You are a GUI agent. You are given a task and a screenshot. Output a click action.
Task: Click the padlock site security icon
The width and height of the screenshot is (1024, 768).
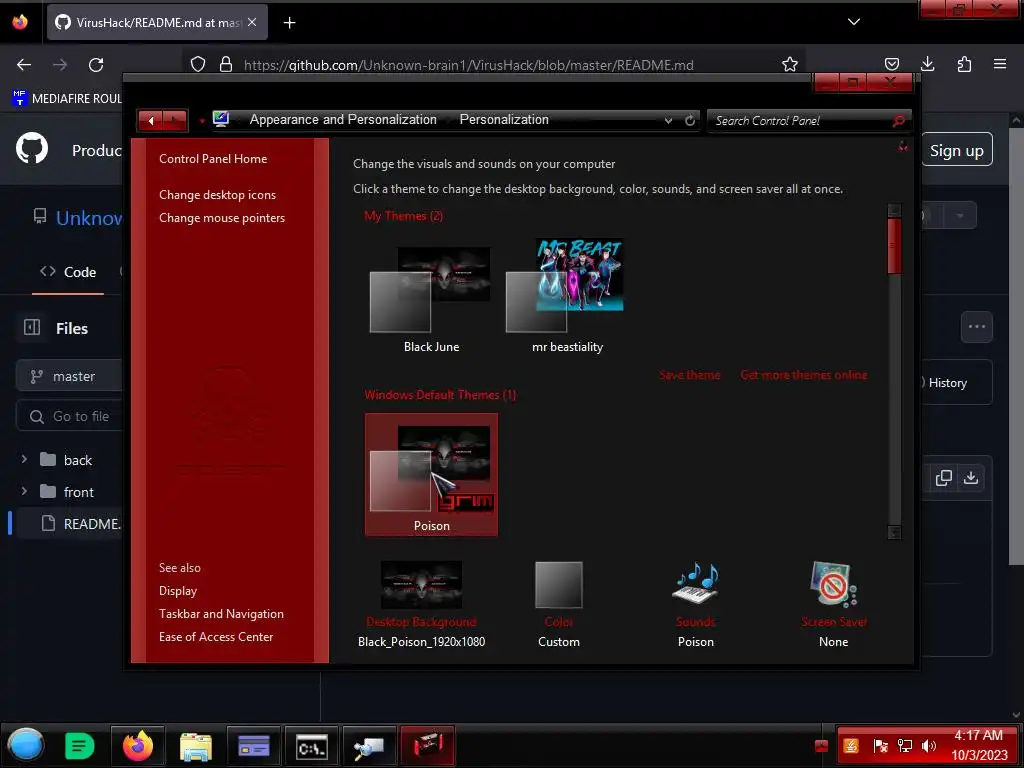(x=226, y=64)
